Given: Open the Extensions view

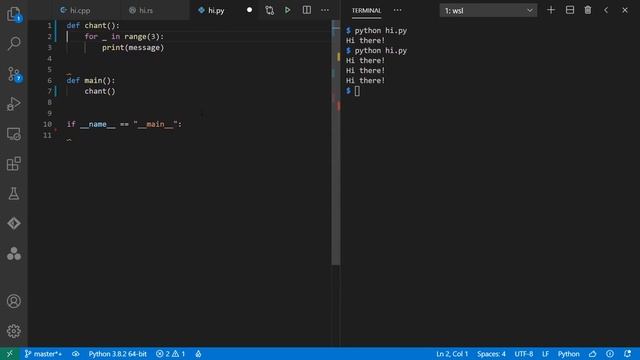Looking at the screenshot, I should (14, 164).
